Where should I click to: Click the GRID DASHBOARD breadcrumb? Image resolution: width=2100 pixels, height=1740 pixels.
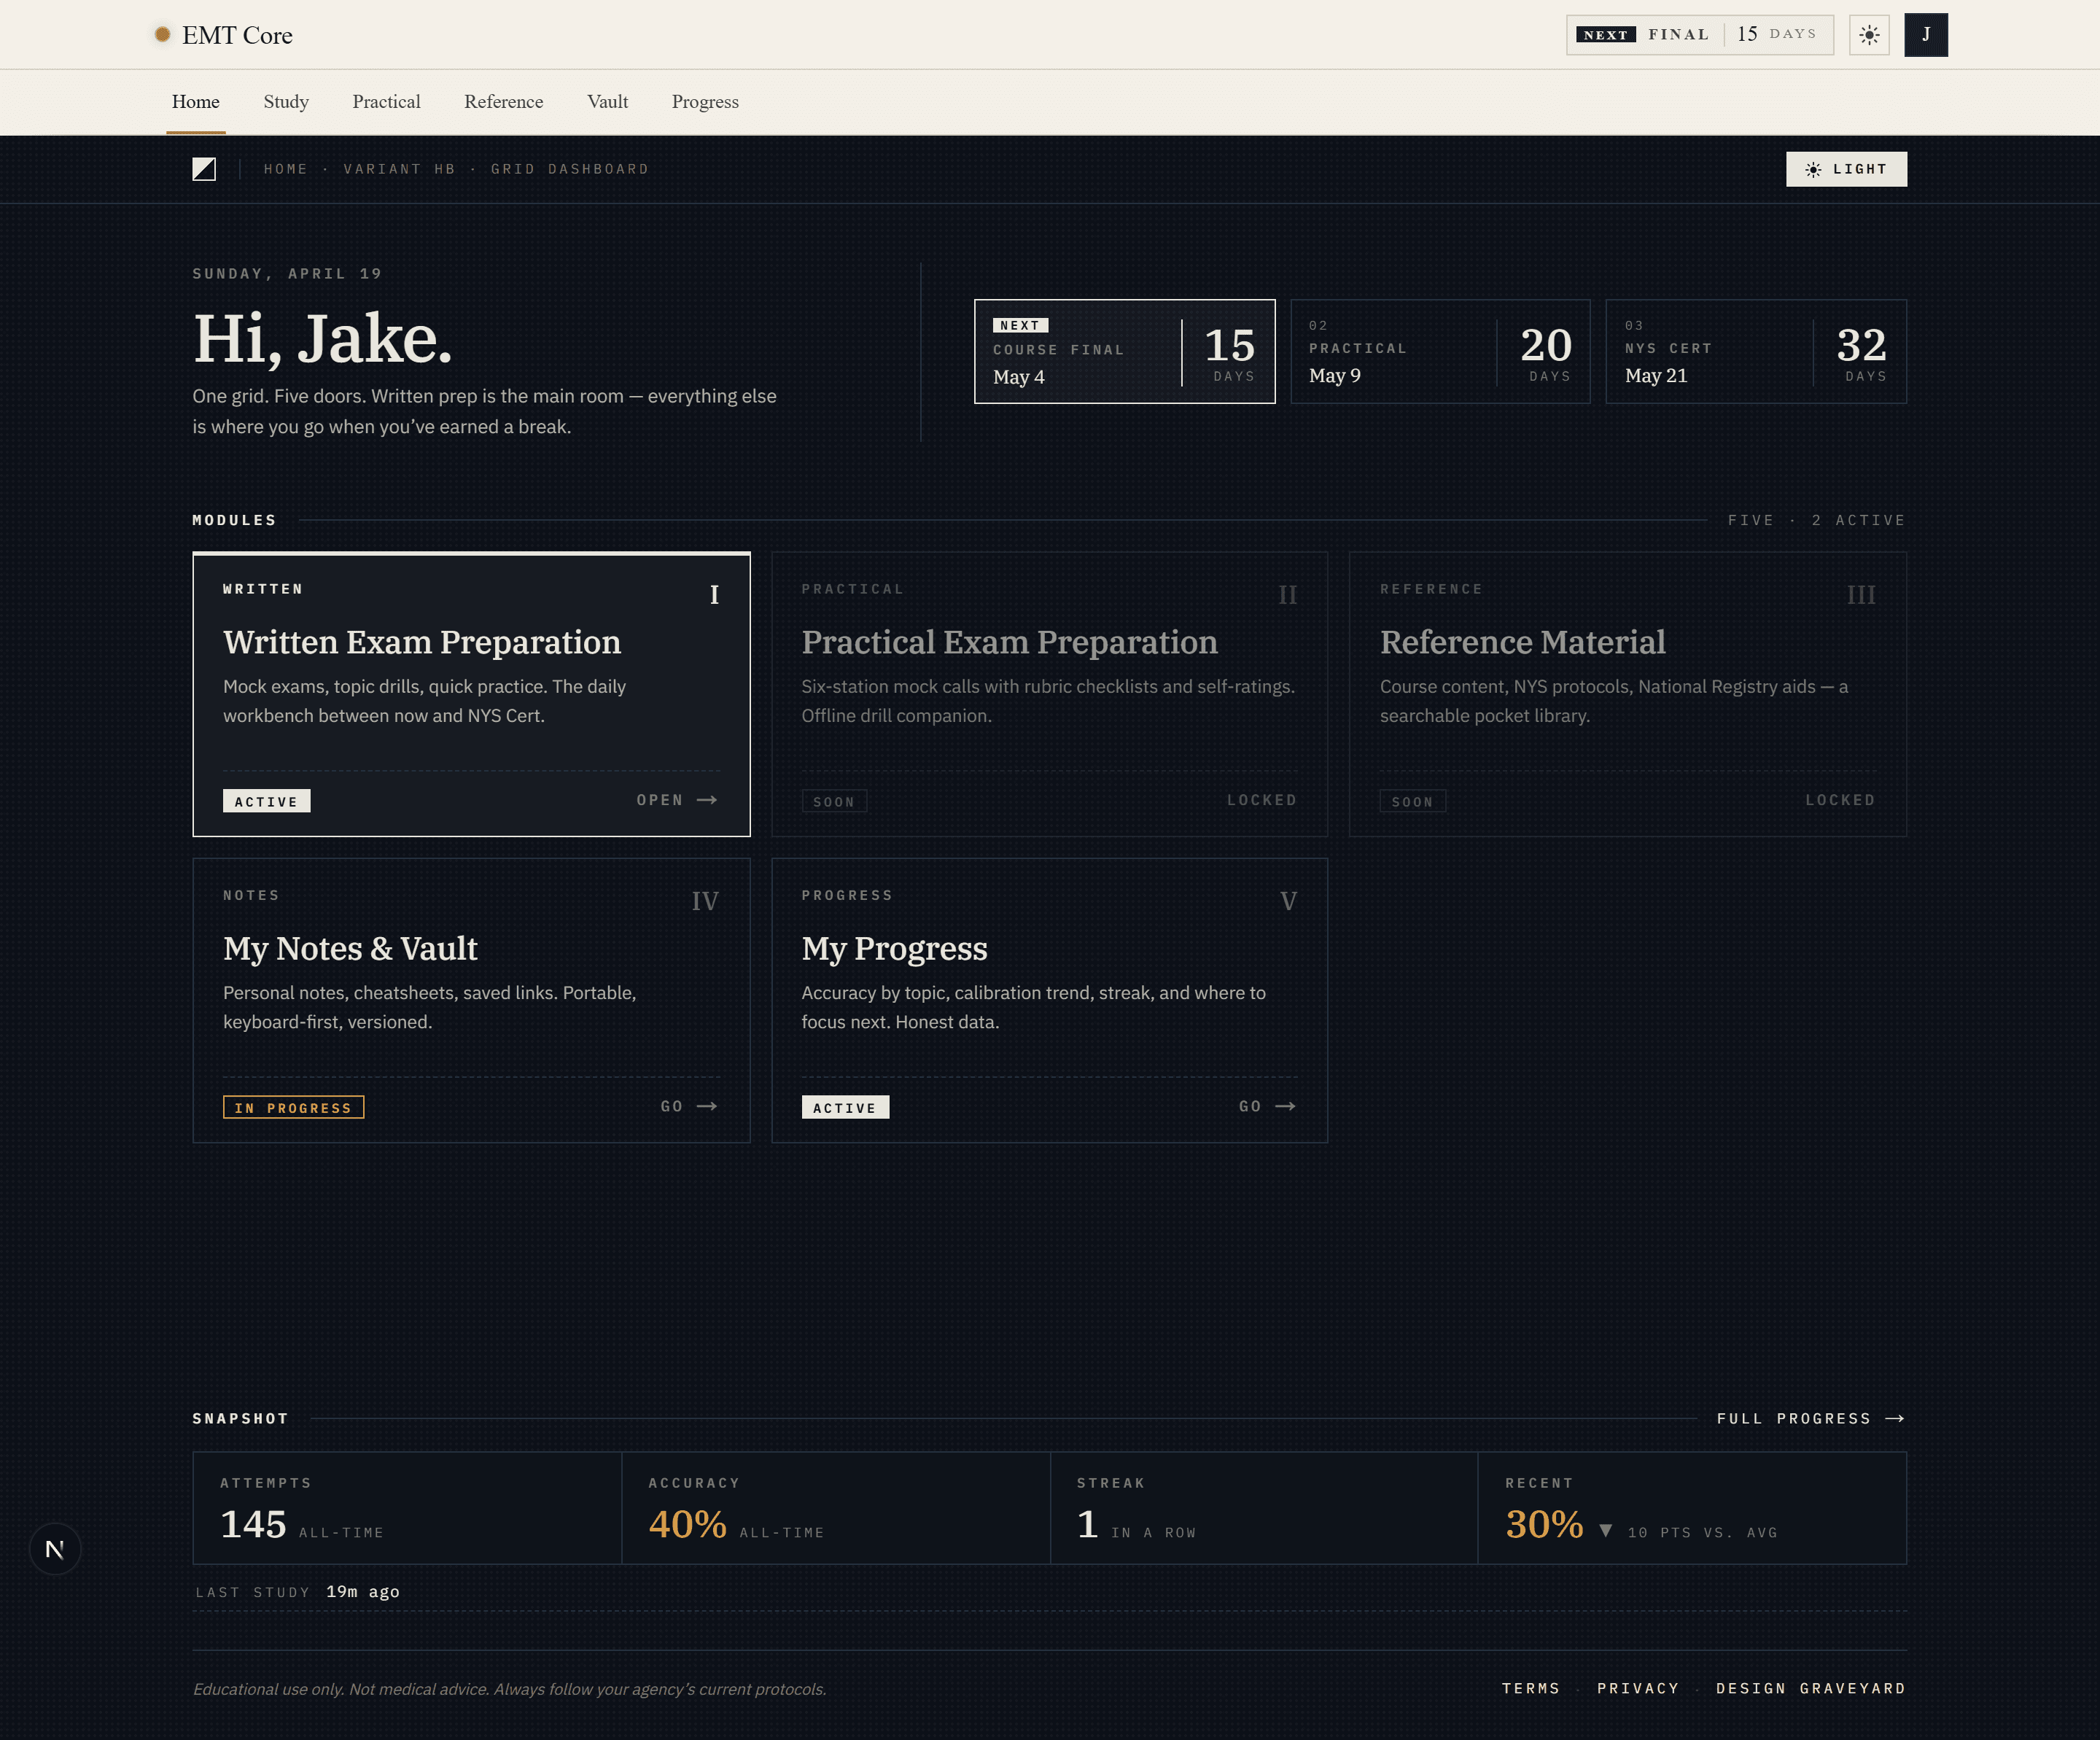click(570, 169)
